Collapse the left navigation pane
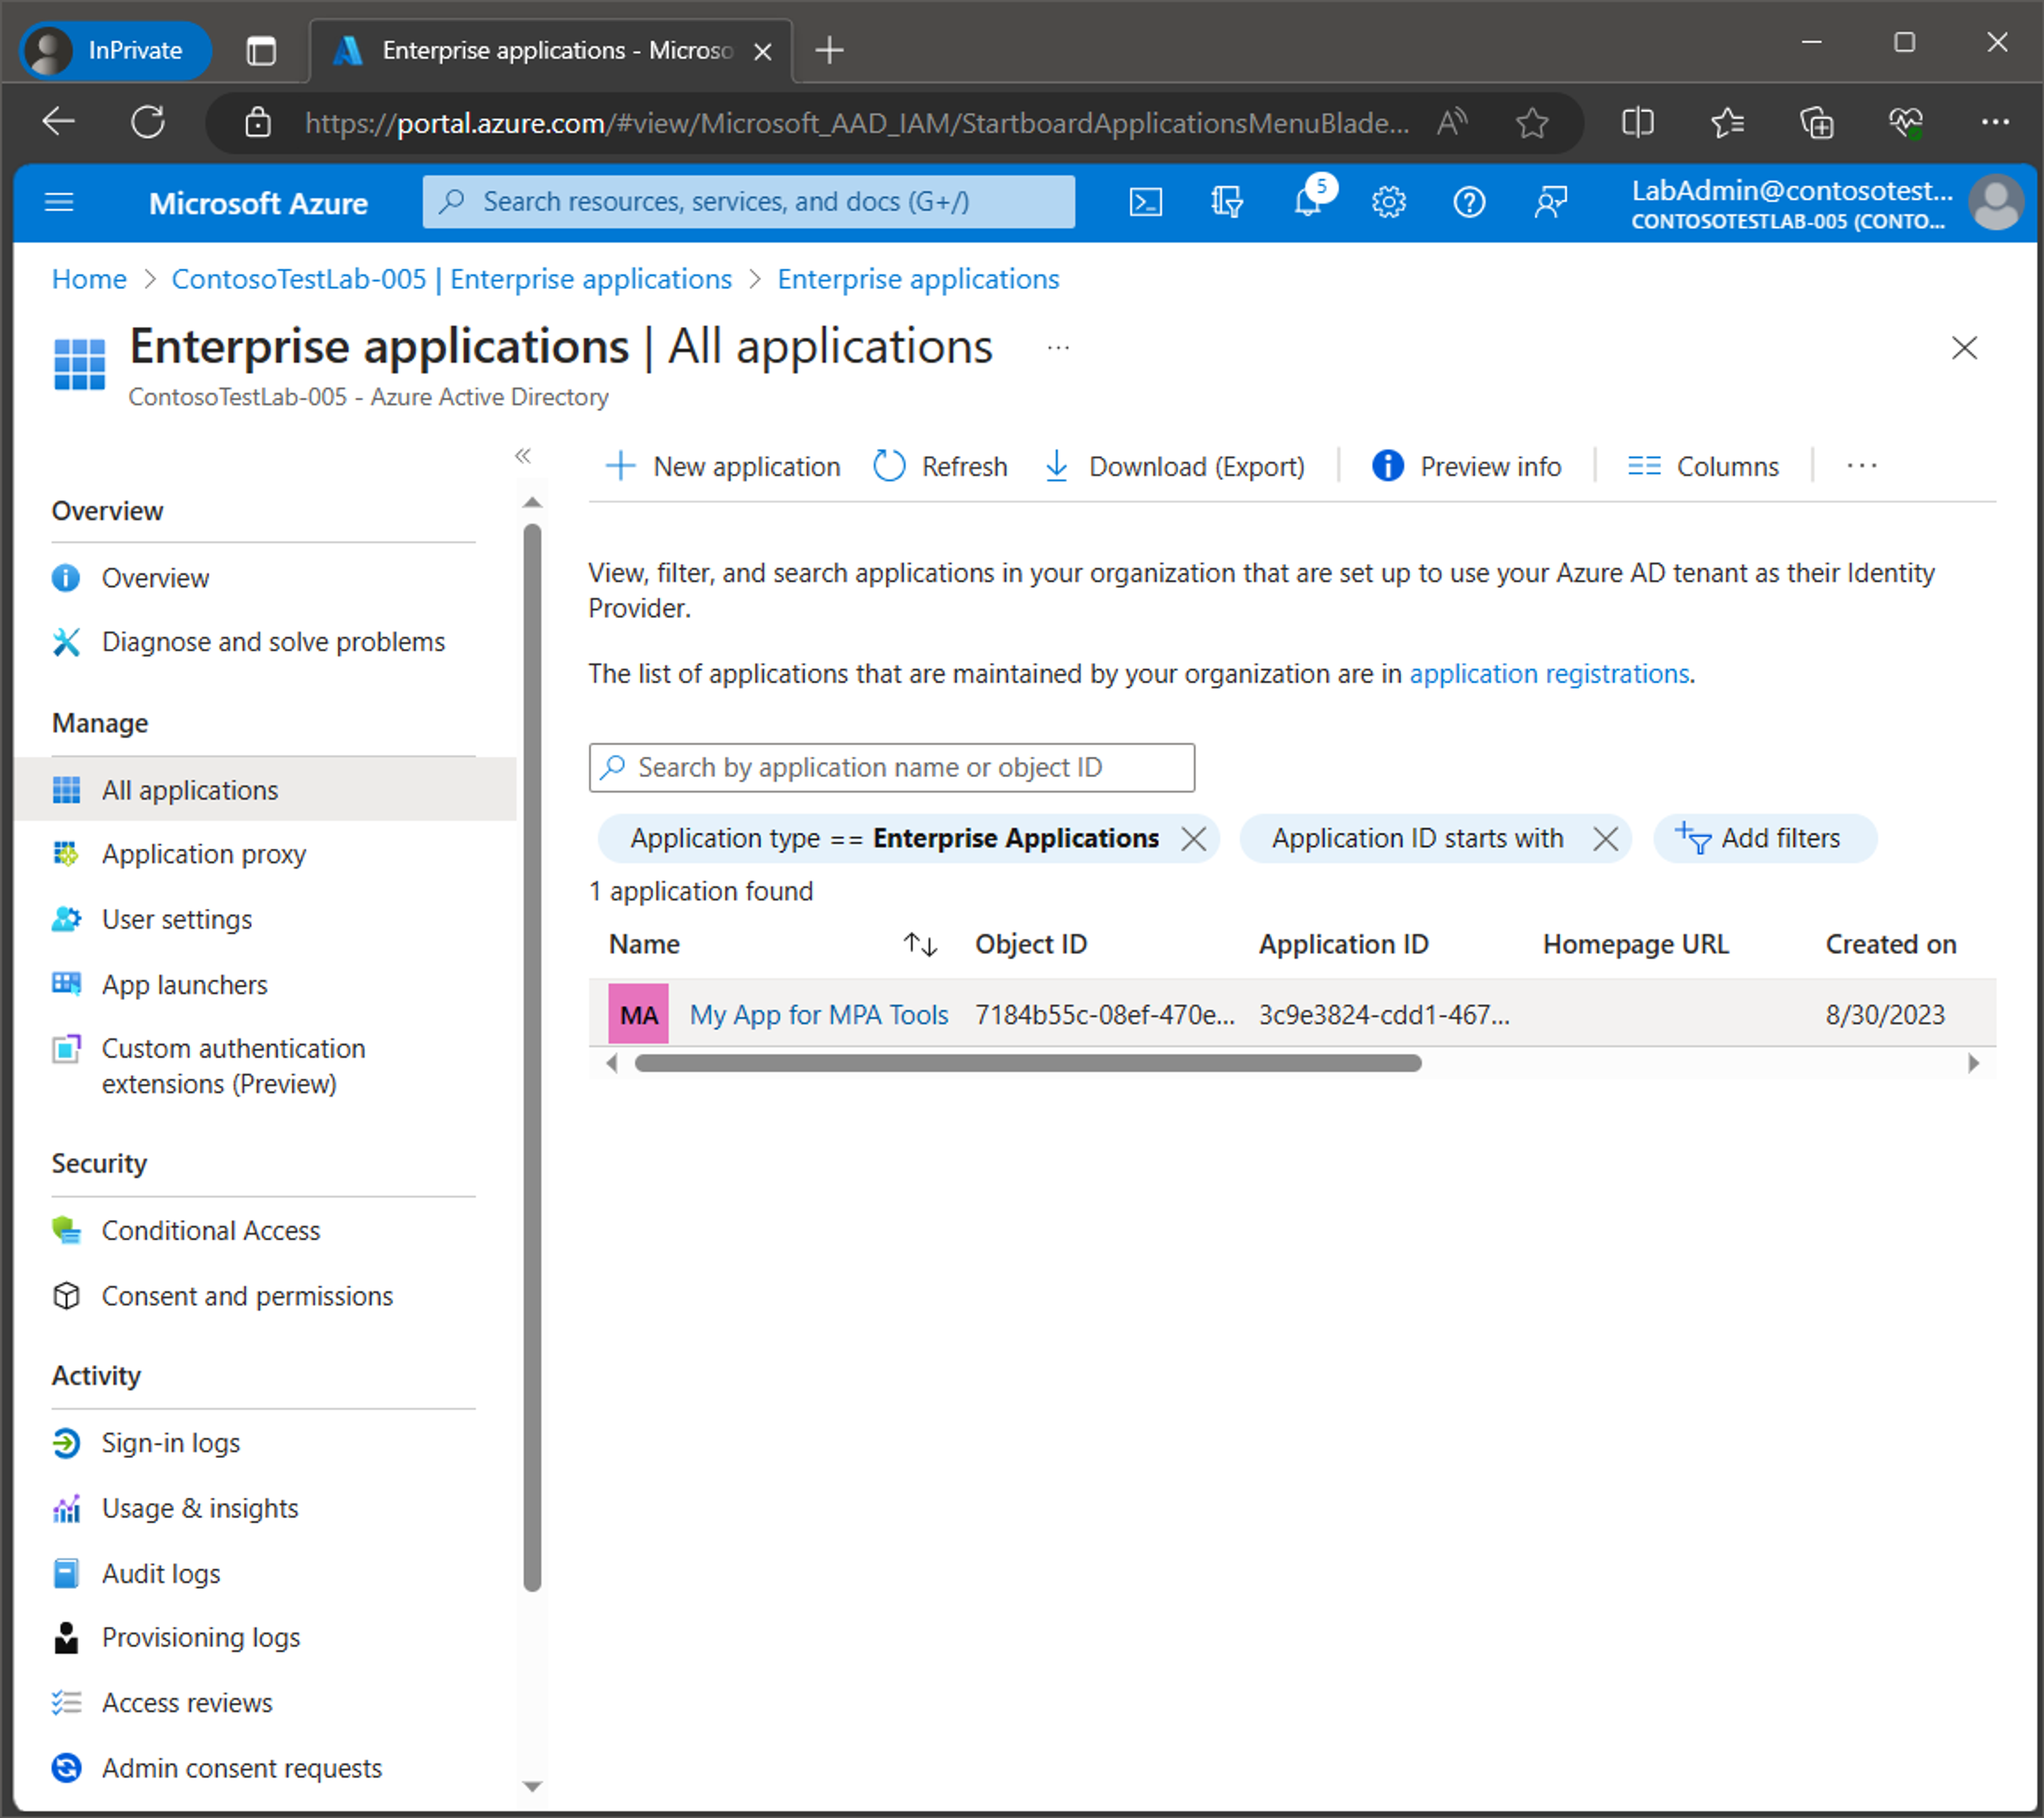This screenshot has width=2044, height=1818. [523, 456]
